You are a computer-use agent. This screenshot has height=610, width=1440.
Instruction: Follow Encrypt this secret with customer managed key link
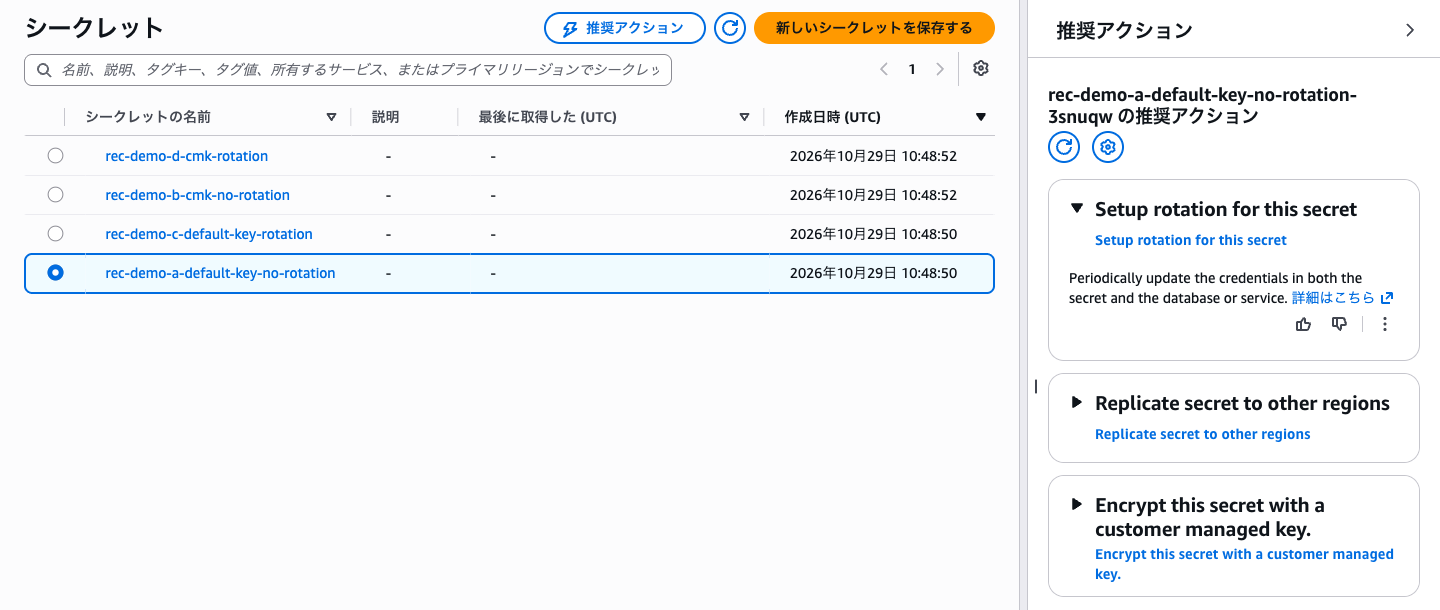point(1244,564)
